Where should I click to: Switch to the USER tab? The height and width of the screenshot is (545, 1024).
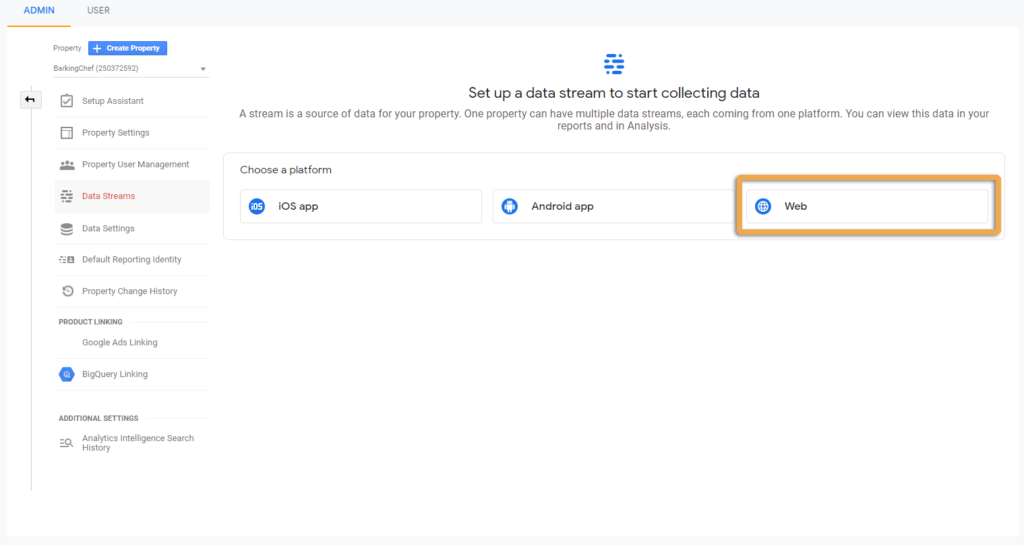(99, 10)
